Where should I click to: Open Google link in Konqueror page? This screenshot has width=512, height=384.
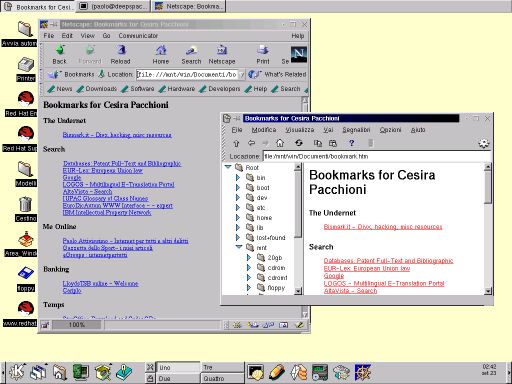(x=334, y=276)
